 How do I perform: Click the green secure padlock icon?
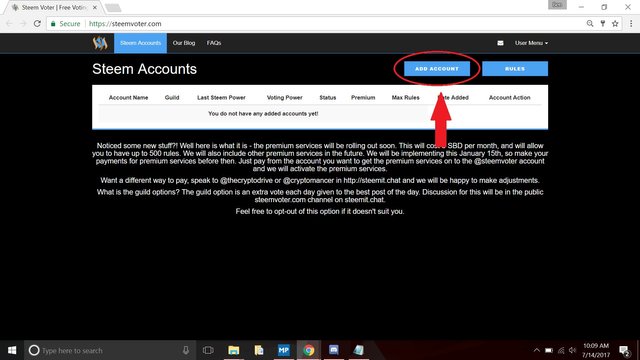pos(53,24)
